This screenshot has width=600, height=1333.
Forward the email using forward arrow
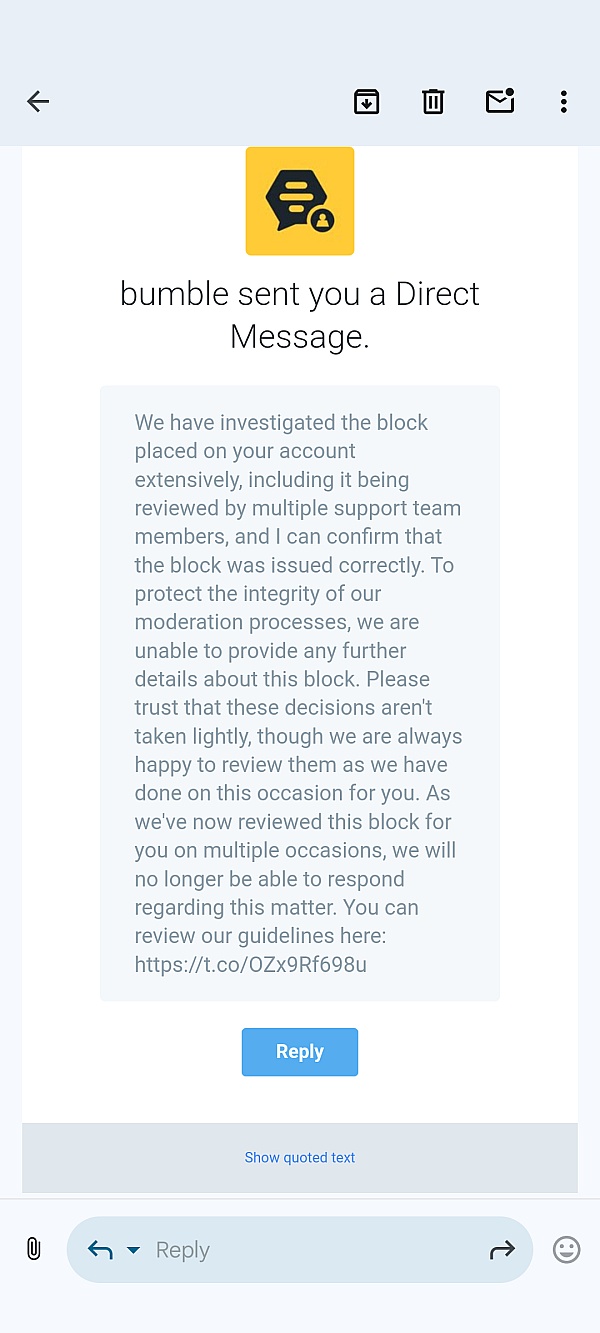(x=502, y=1249)
